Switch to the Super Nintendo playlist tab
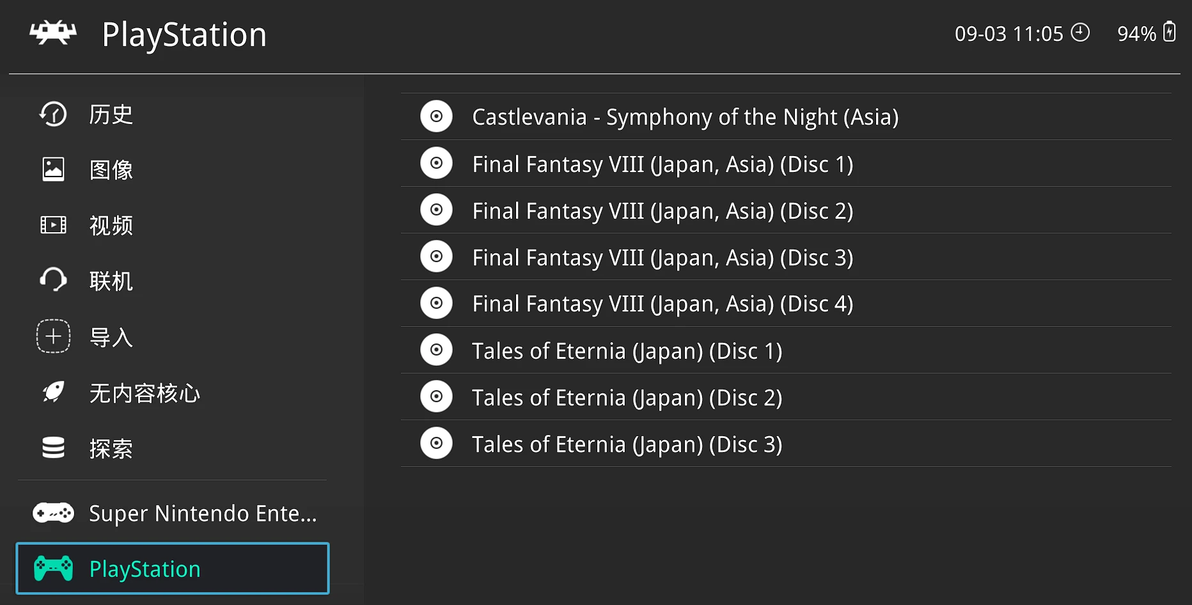 (x=202, y=513)
